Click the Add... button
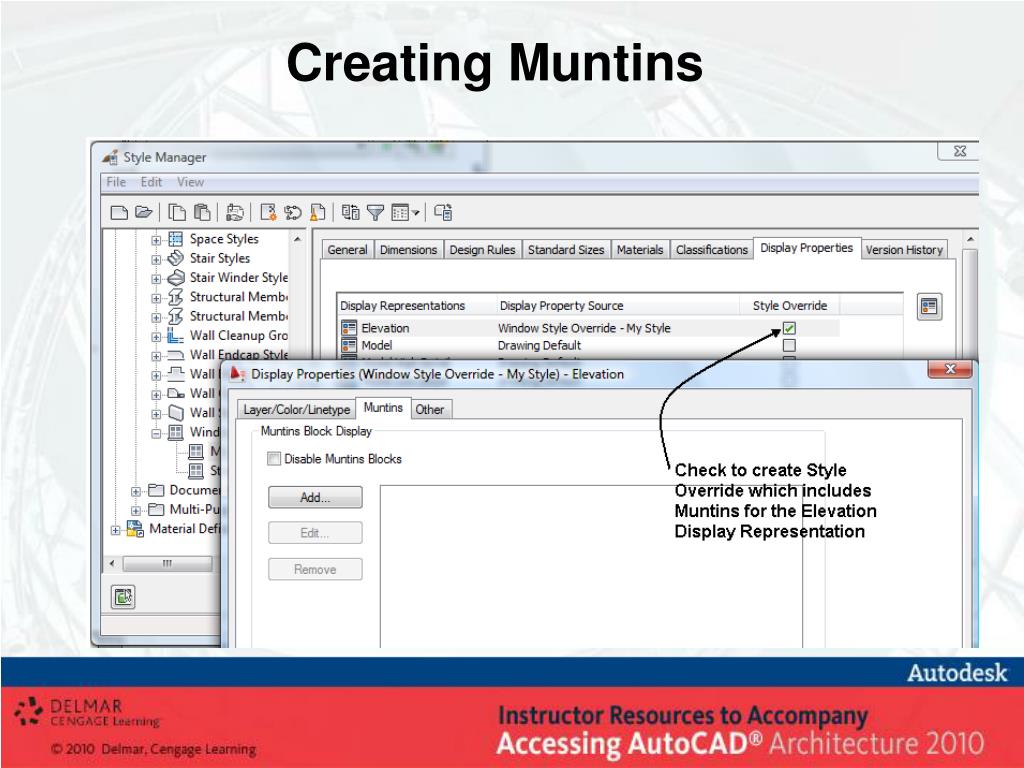Screen dimensions: 1024x768 [315, 497]
